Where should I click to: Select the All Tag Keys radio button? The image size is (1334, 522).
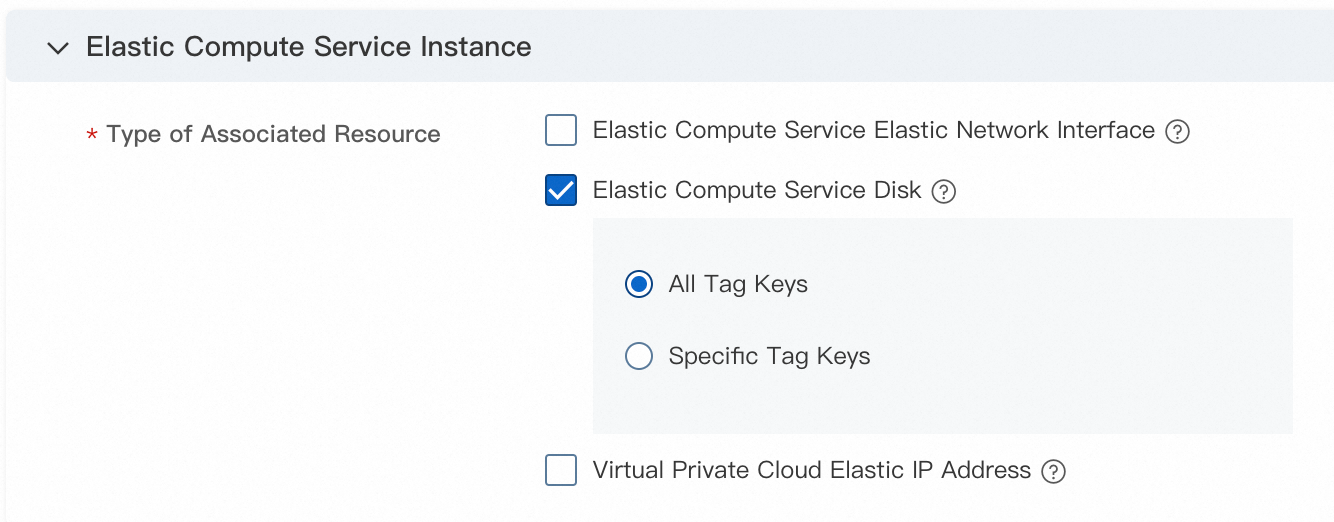tap(639, 285)
